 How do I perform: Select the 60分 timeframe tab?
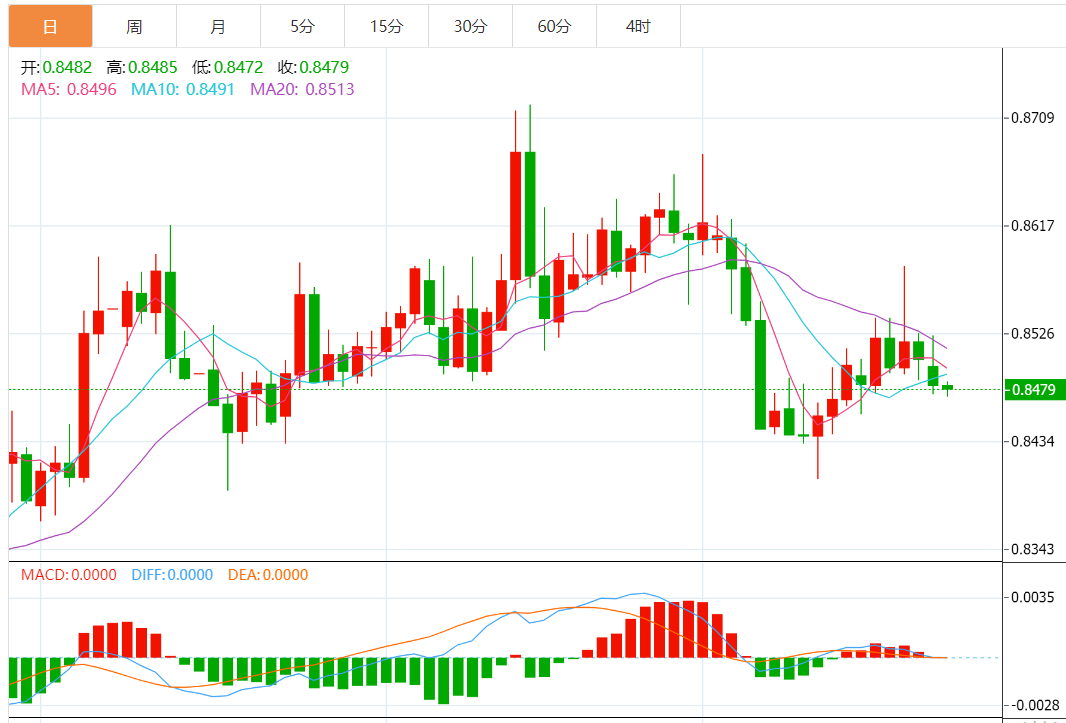click(554, 27)
